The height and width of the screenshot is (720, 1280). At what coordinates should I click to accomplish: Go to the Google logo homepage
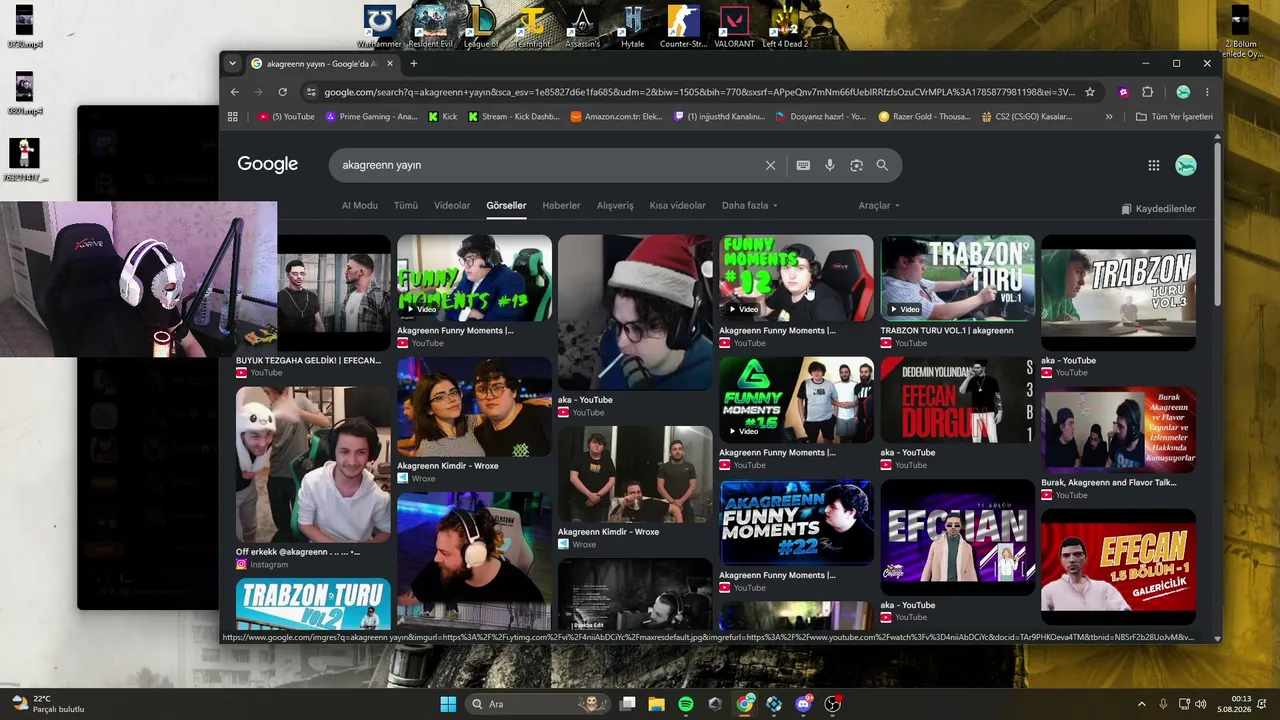pyautogui.click(x=268, y=165)
